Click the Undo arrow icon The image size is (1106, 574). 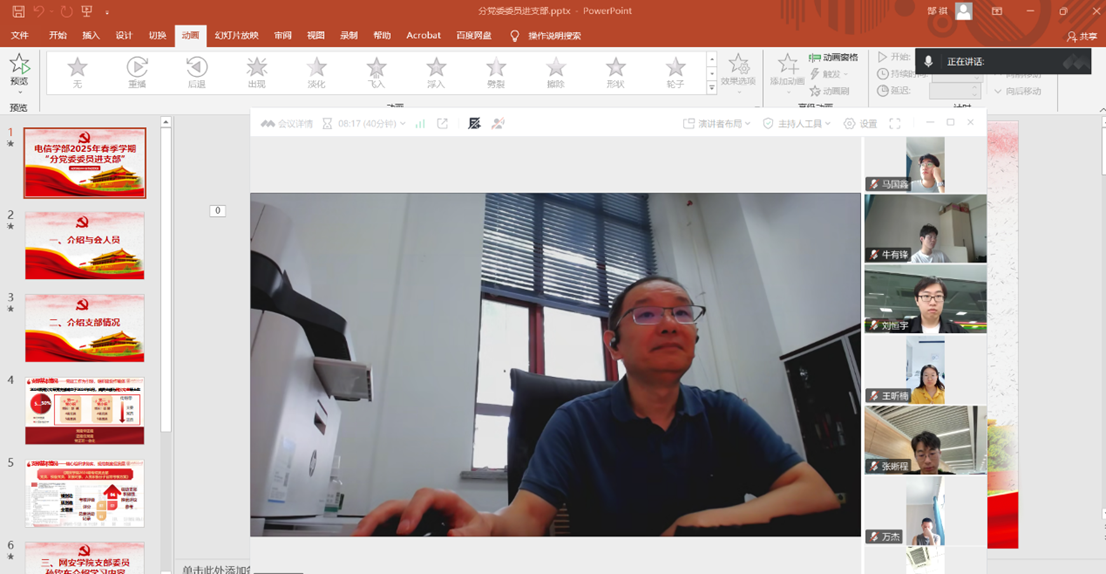40,11
